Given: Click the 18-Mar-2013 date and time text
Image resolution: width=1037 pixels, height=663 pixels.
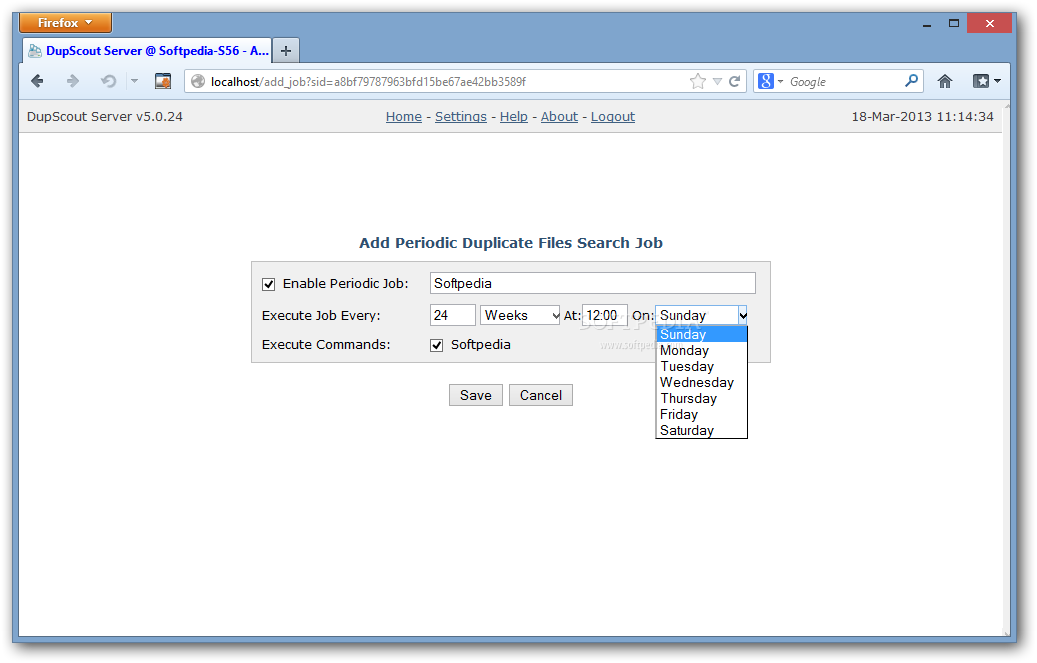Looking at the screenshot, I should point(922,116).
